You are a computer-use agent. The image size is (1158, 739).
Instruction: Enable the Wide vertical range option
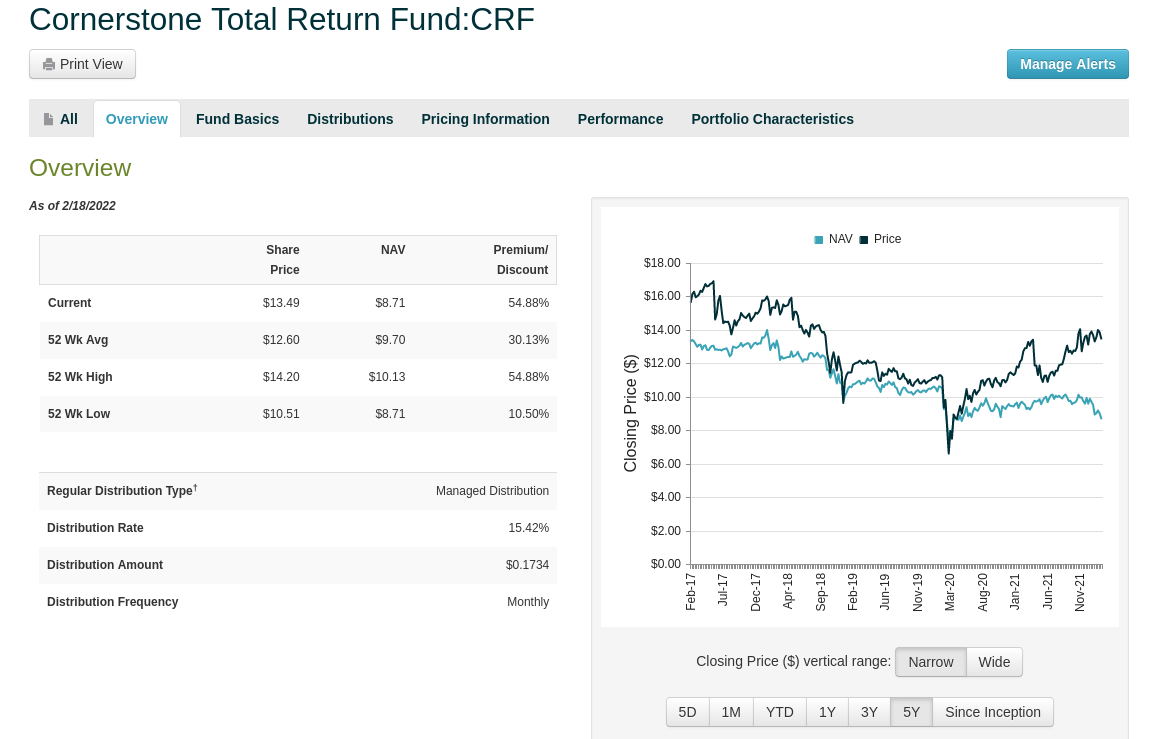[x=994, y=661]
